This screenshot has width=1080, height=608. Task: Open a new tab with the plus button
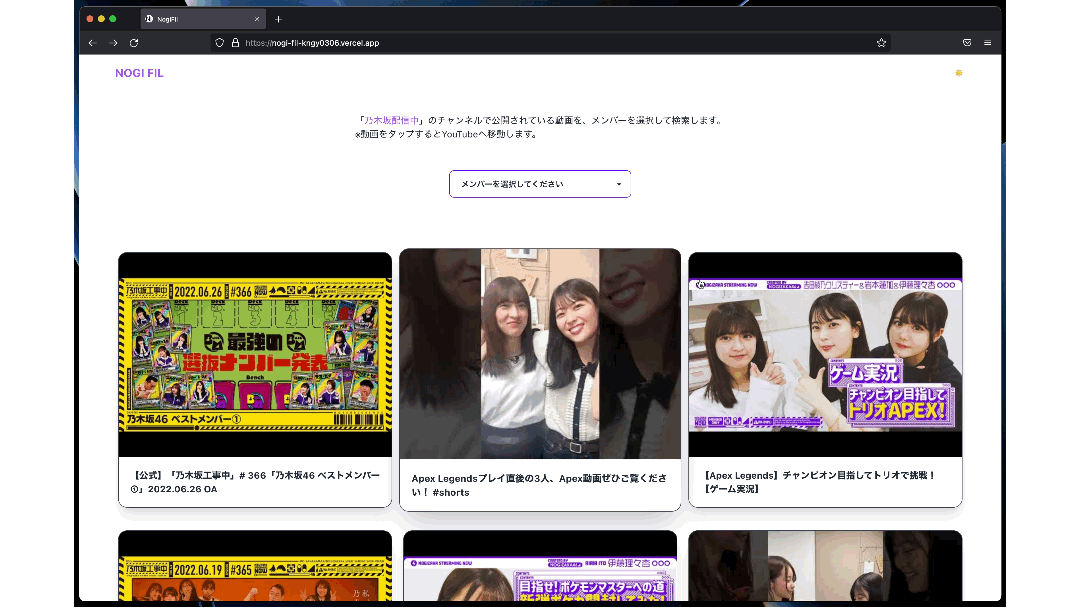click(278, 19)
